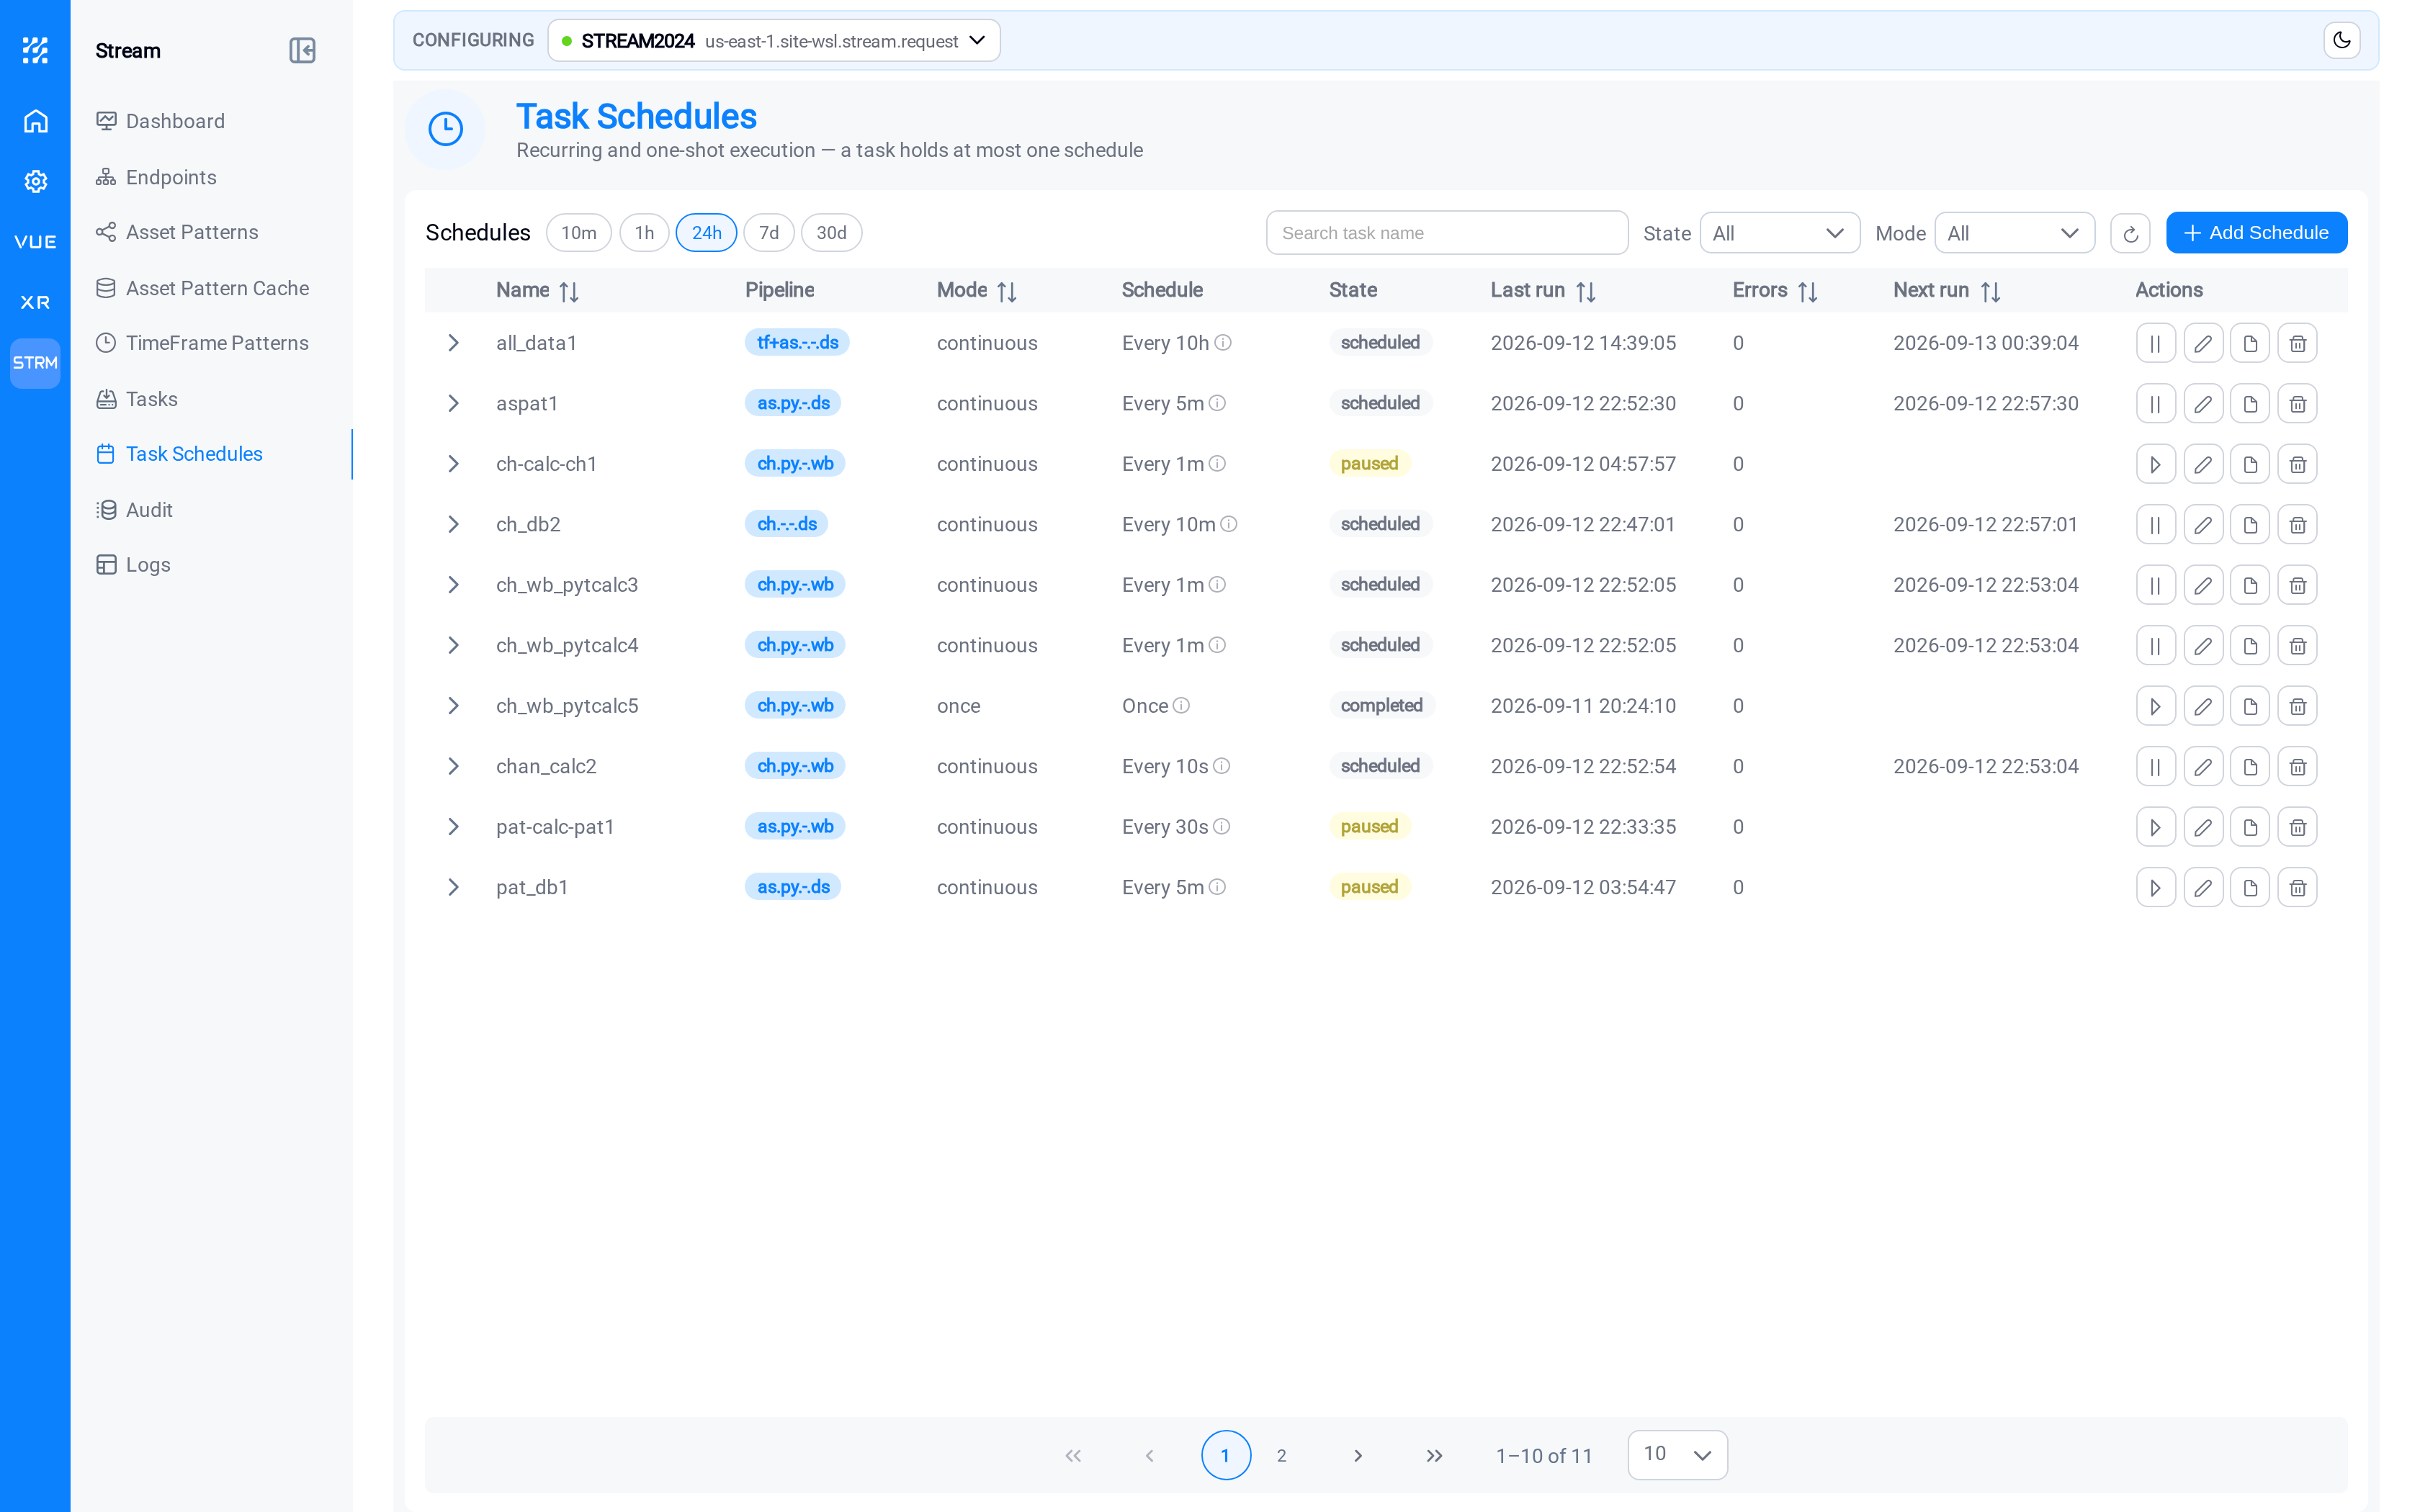Select the 7d time range
Viewport: 2420px width, 1512px height.
(768, 233)
